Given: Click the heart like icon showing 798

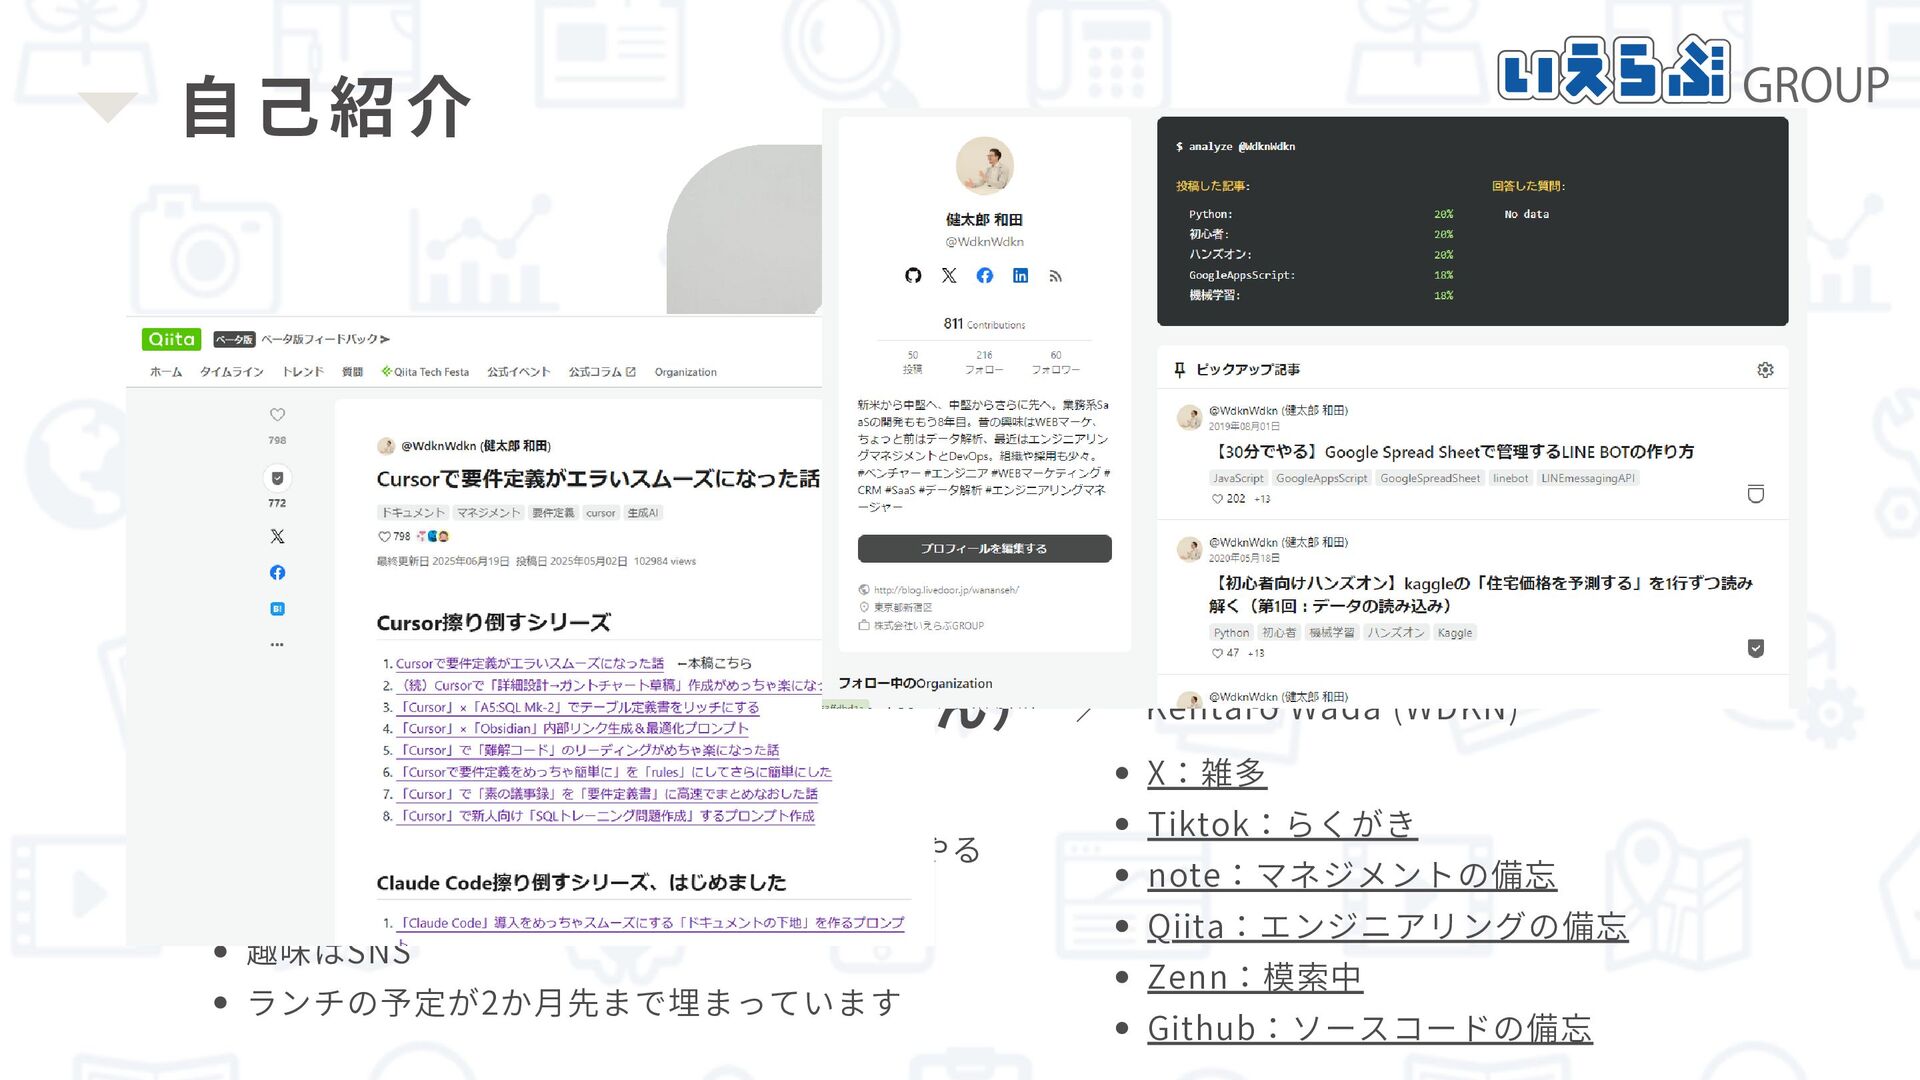Looking at the screenshot, I should coord(278,415).
